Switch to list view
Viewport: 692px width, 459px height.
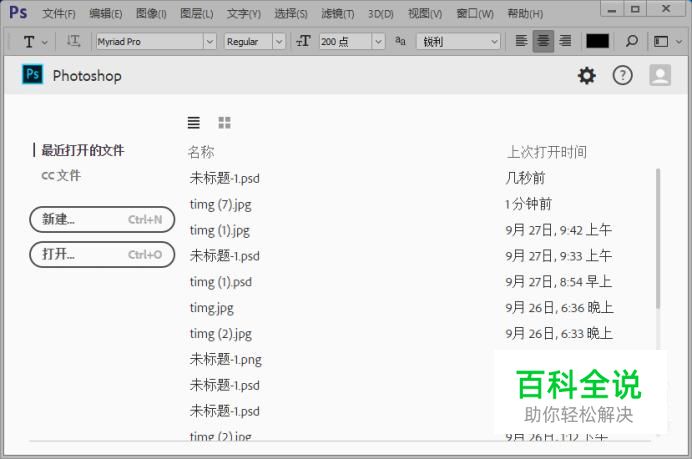(194, 122)
